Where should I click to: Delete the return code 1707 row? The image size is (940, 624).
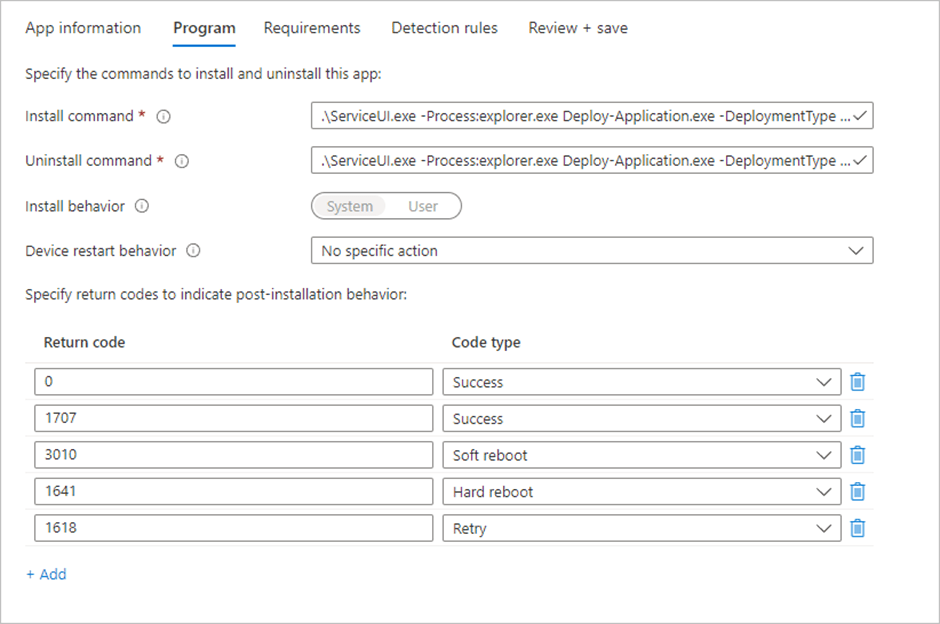tap(857, 418)
